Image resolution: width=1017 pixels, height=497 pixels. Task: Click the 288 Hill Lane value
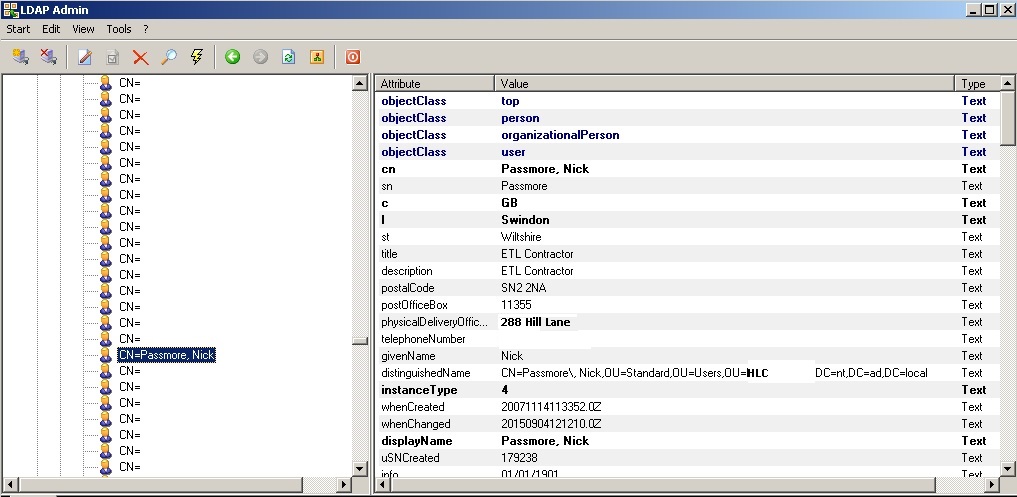coord(535,322)
